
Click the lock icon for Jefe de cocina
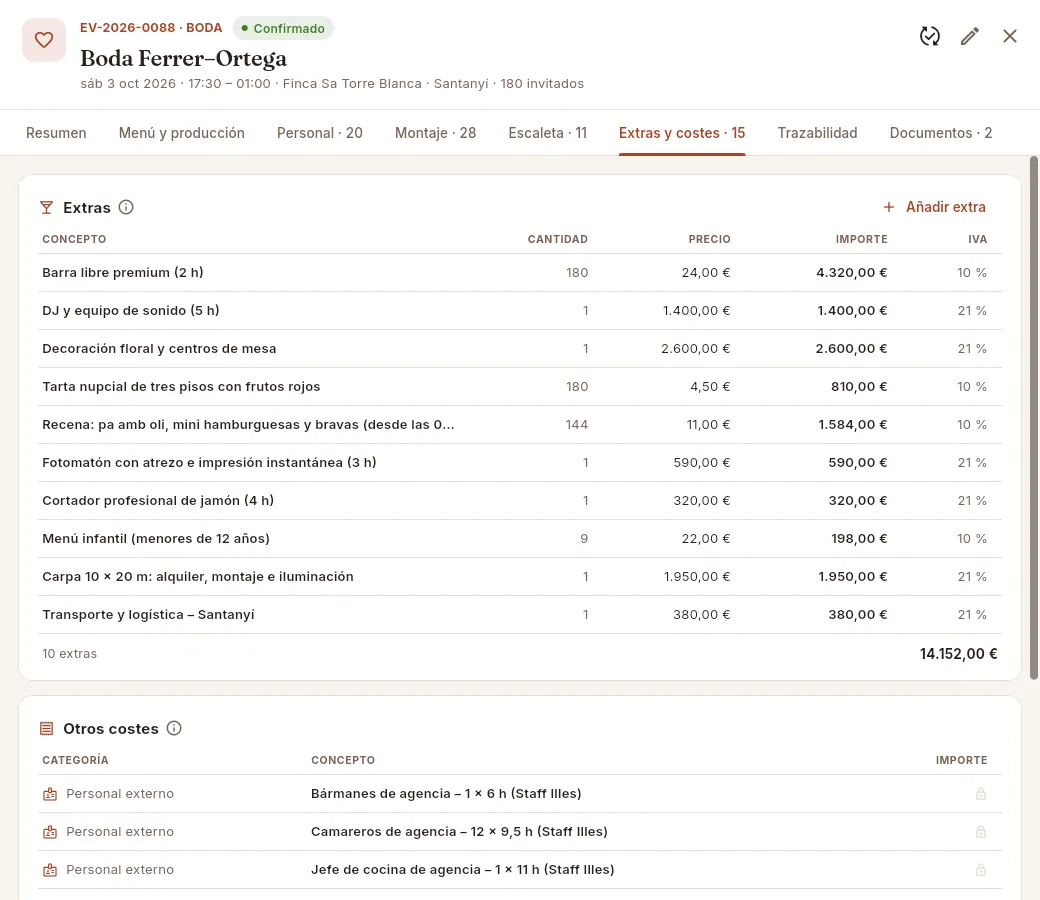click(980, 869)
